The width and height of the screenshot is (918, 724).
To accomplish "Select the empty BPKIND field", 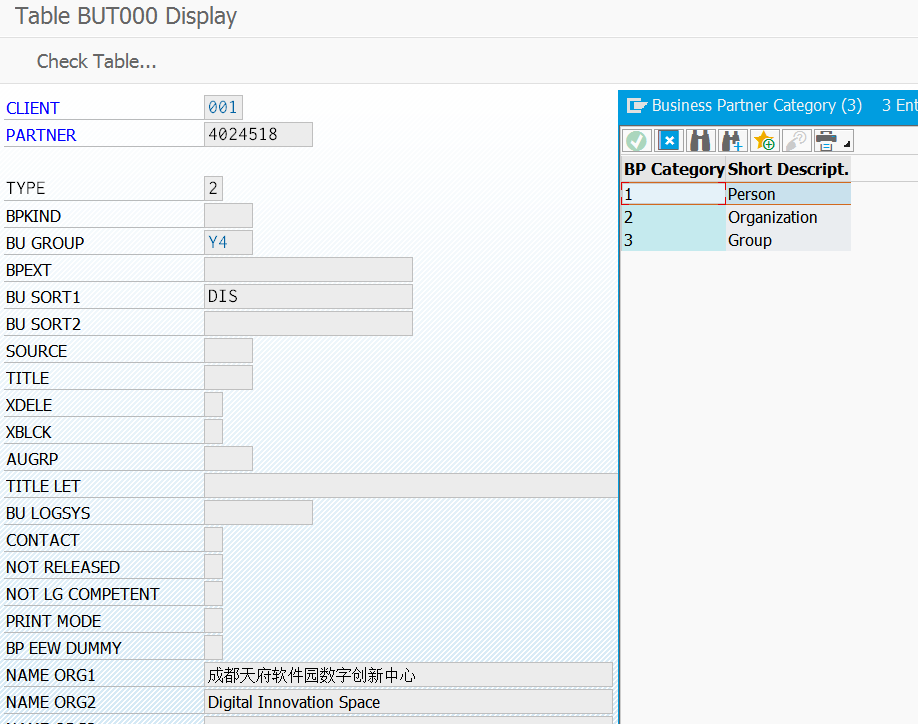I will (x=228, y=215).
